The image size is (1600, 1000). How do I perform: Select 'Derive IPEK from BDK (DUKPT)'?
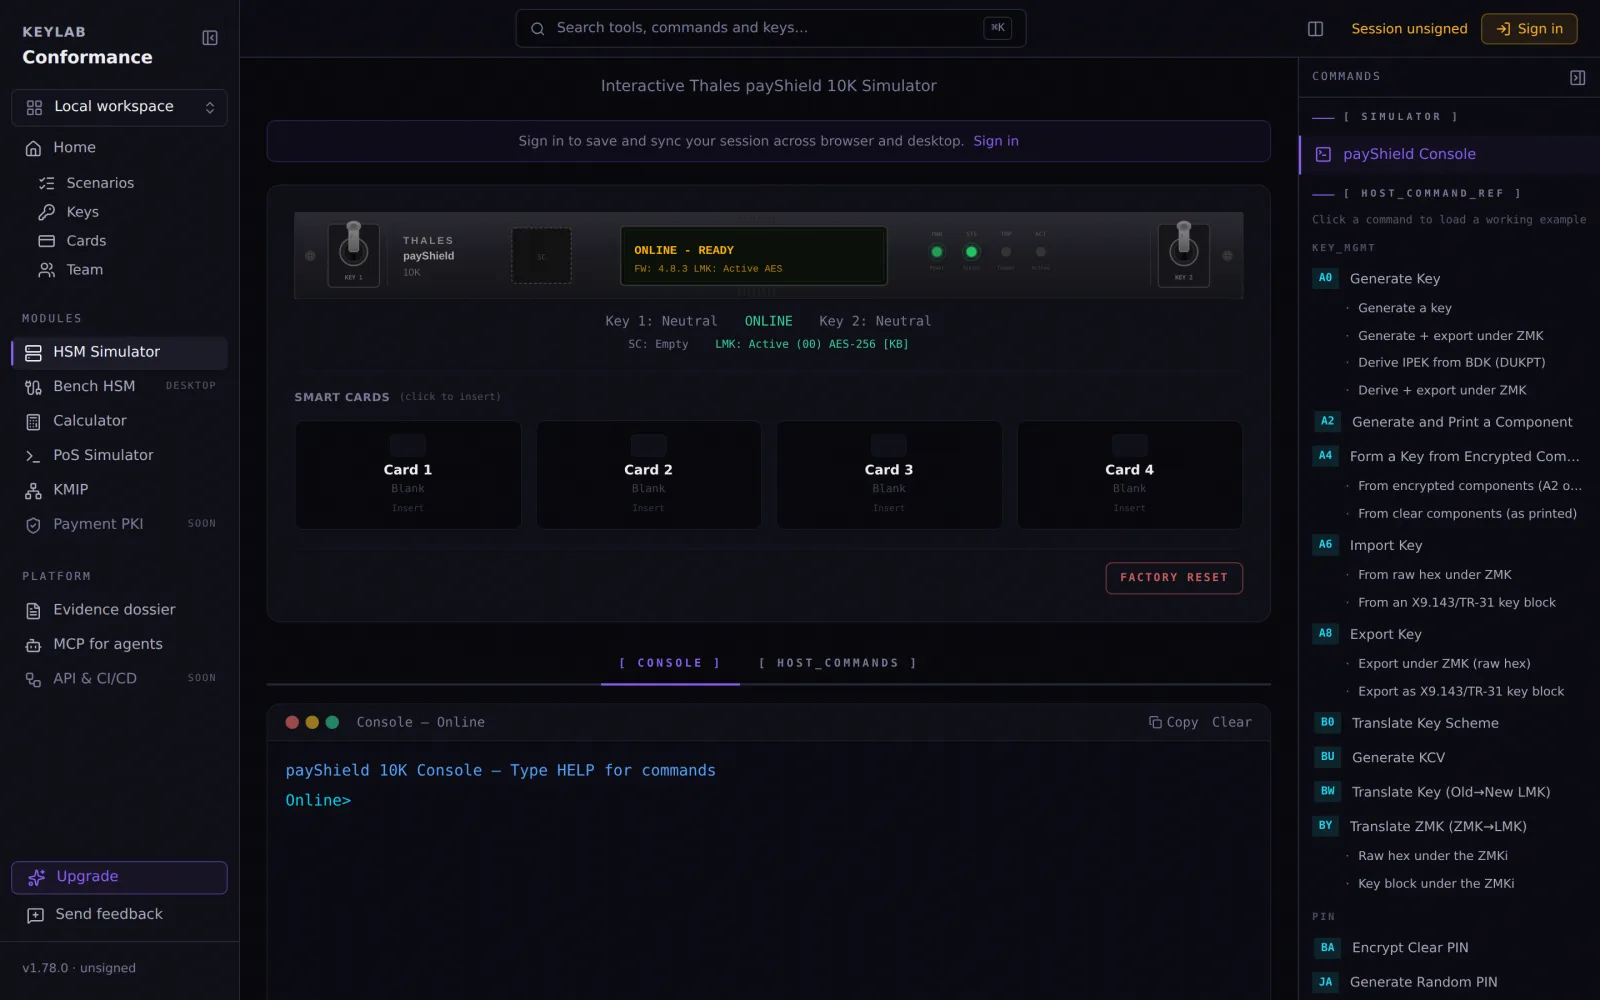[1451, 363]
